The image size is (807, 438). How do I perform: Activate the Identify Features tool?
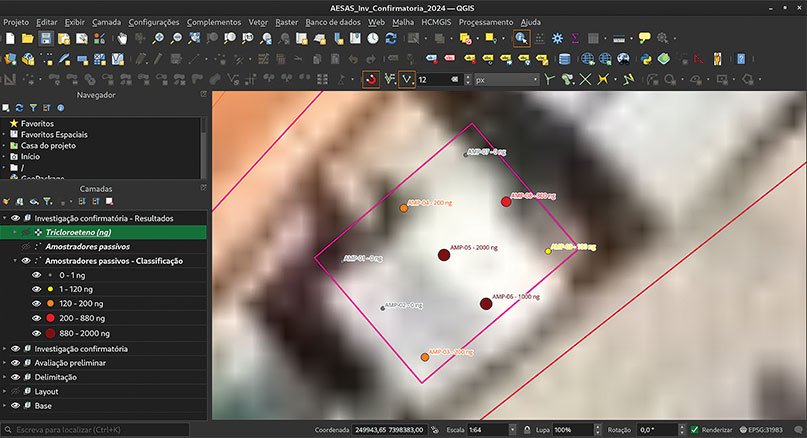(x=521, y=38)
